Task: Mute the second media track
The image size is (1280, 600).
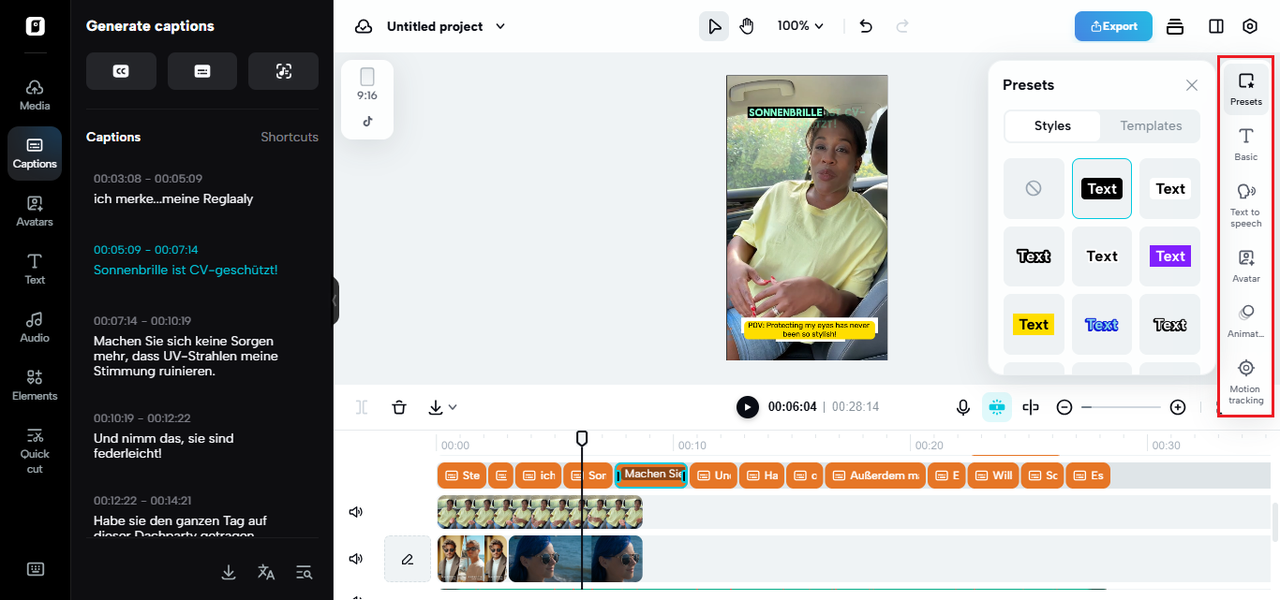Action: [355, 558]
